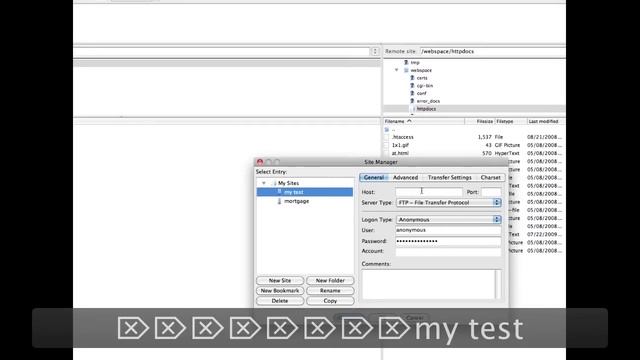
Task: Click the New Folder button
Action: [330, 281]
